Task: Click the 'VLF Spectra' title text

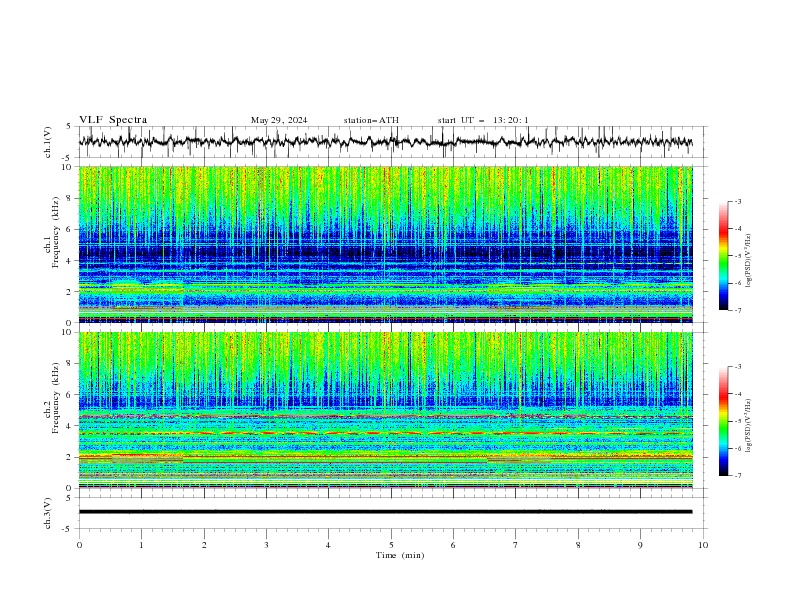Action: tap(113, 120)
